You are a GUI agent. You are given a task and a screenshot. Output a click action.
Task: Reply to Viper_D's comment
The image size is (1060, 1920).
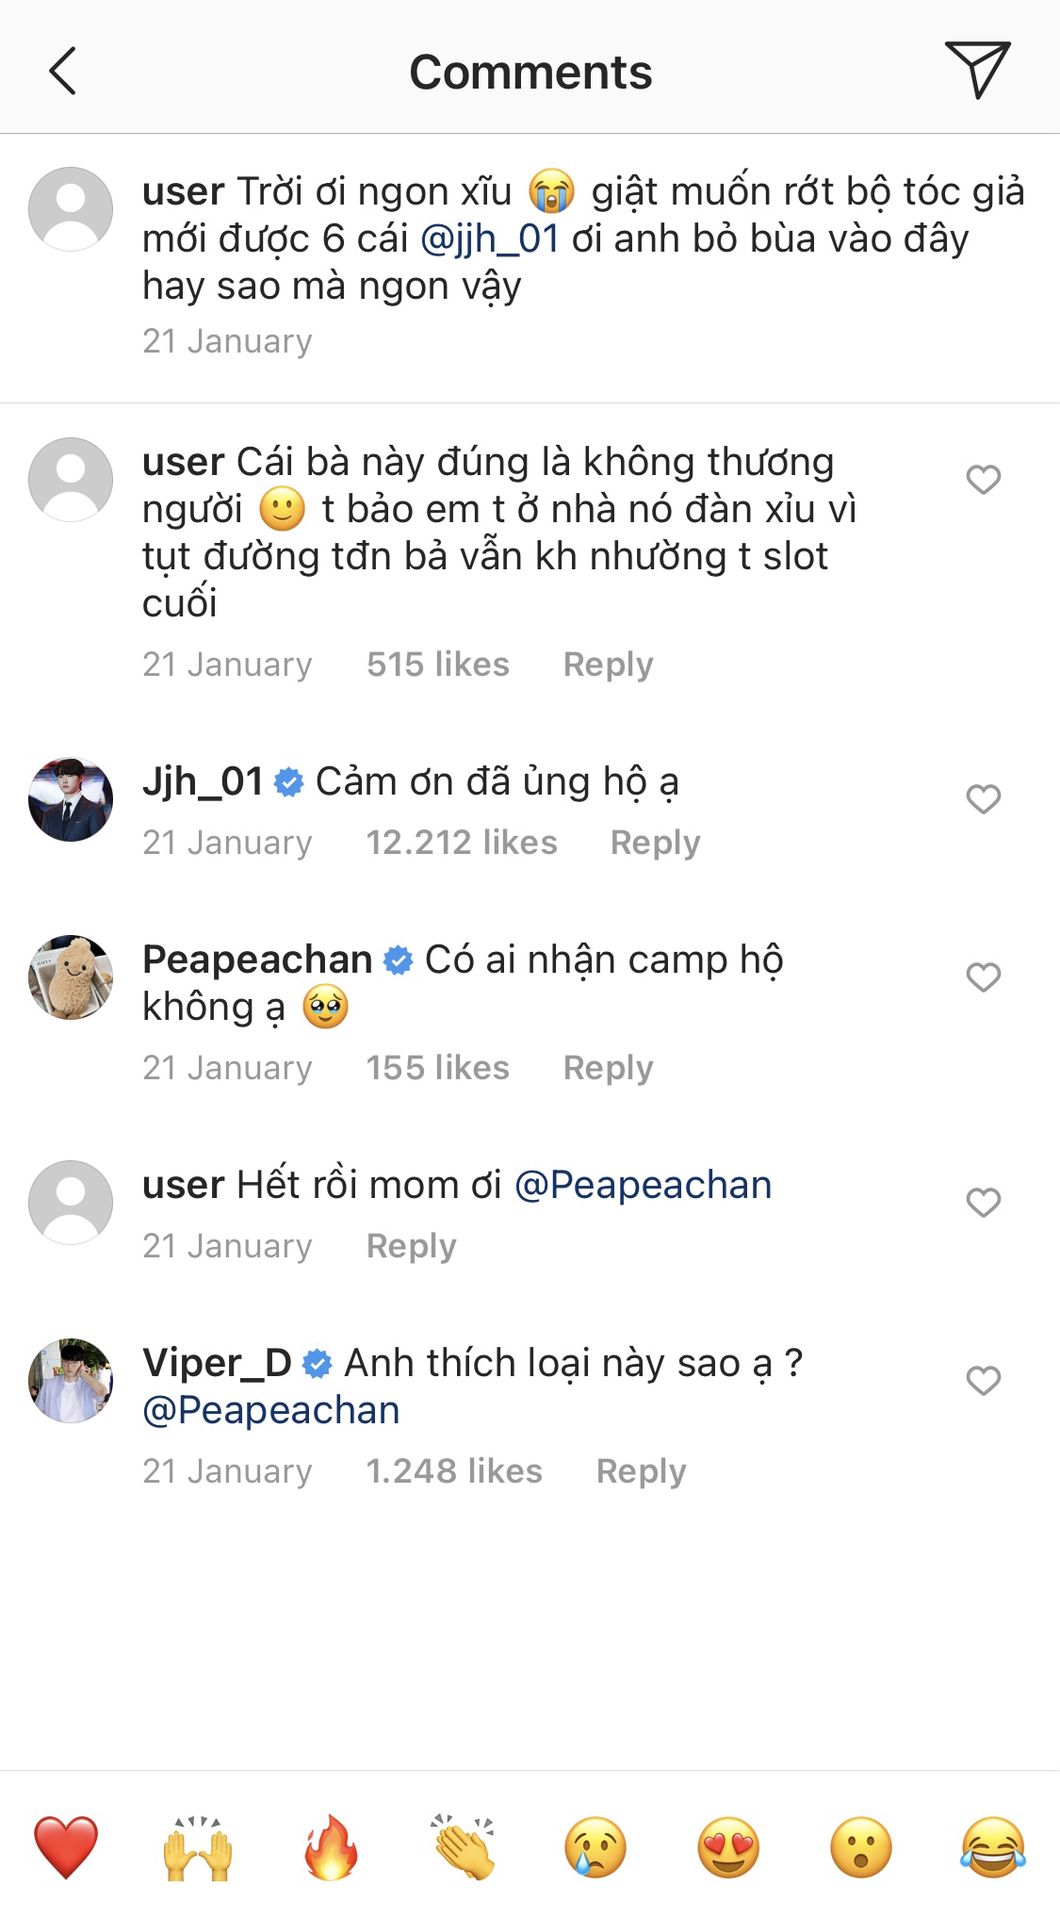(641, 1471)
